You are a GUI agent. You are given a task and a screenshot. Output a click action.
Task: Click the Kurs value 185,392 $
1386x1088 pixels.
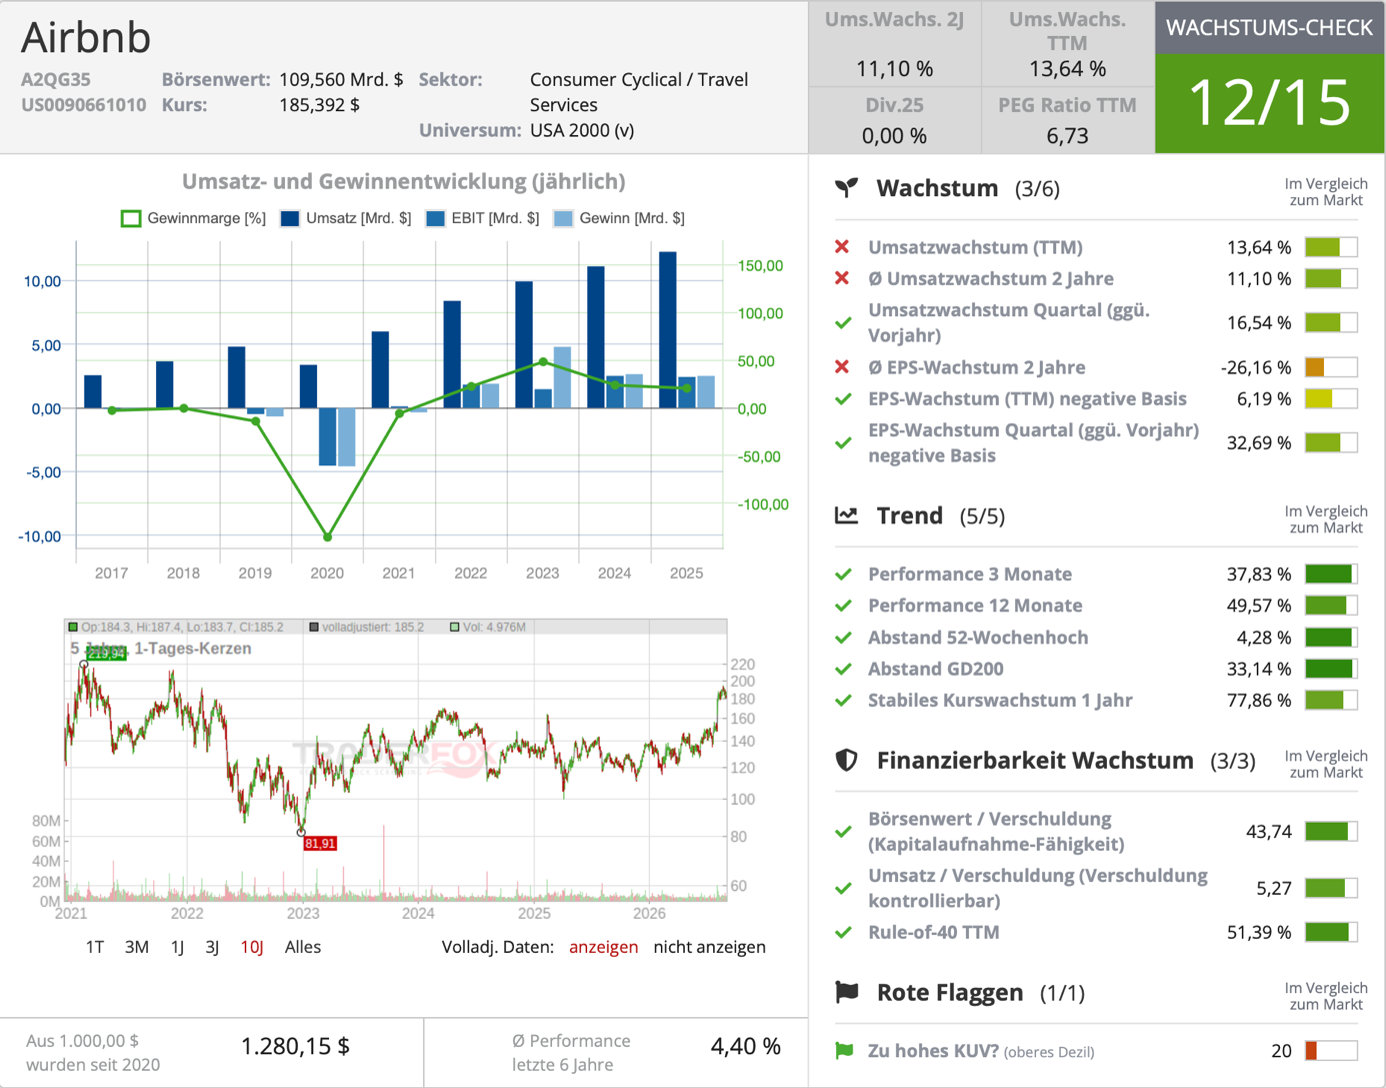319,105
